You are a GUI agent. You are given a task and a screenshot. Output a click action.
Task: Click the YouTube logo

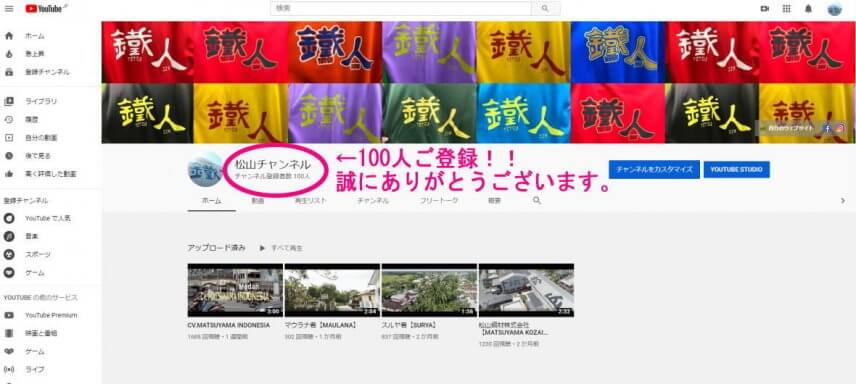tap(45, 9)
